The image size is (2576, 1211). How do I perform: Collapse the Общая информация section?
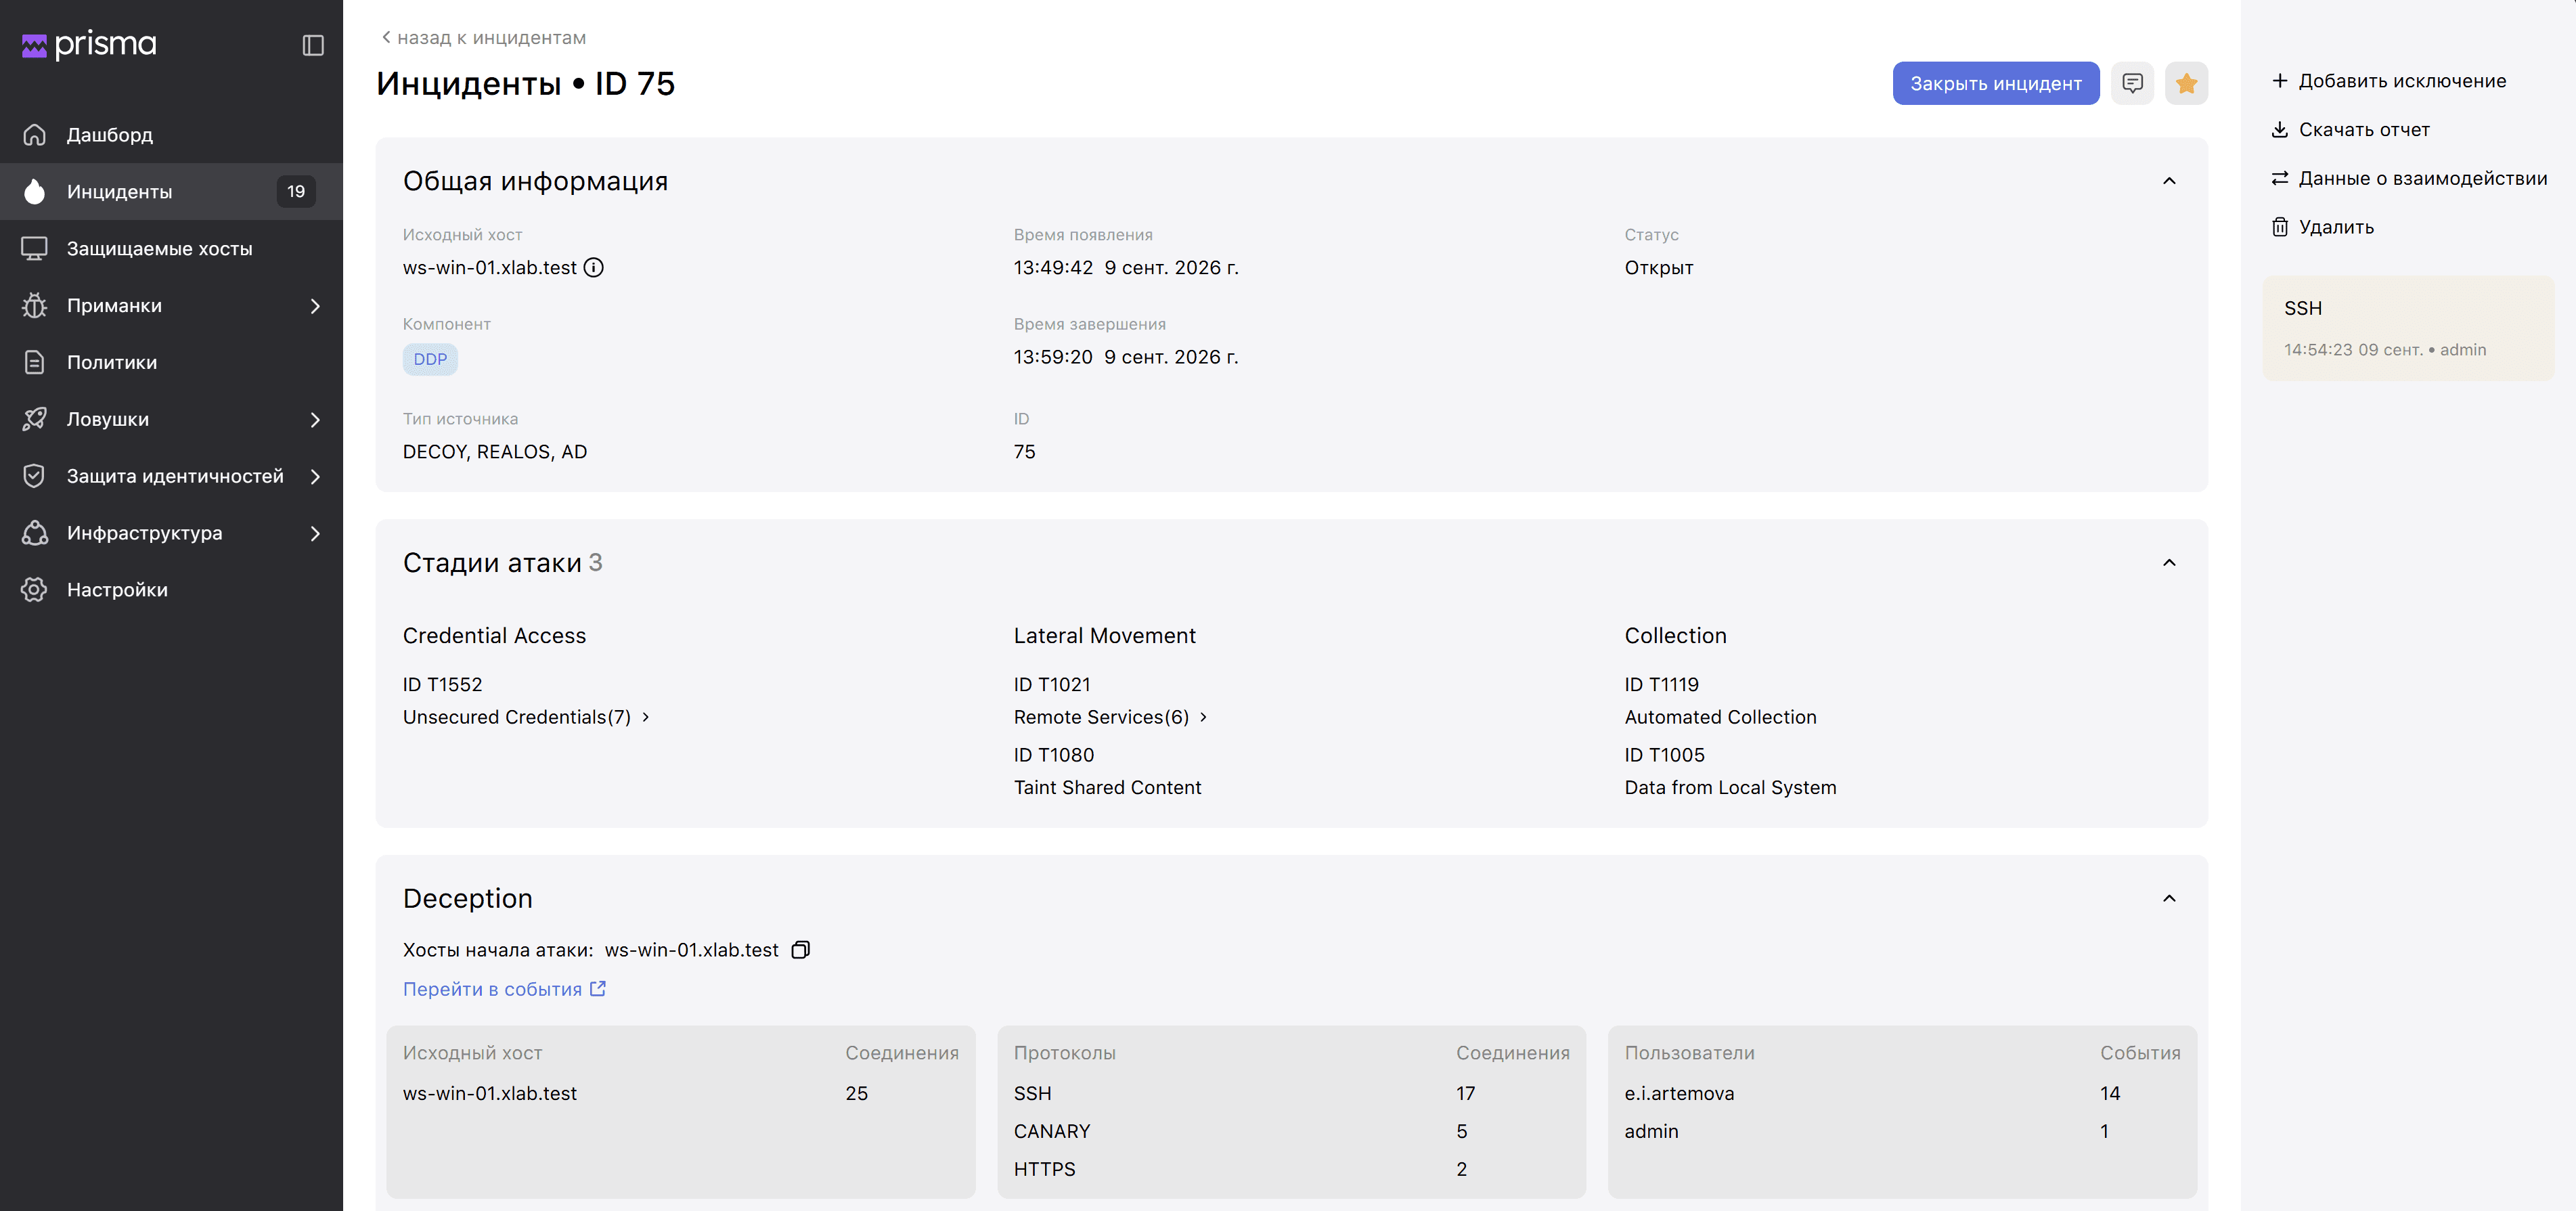pos(2169,181)
